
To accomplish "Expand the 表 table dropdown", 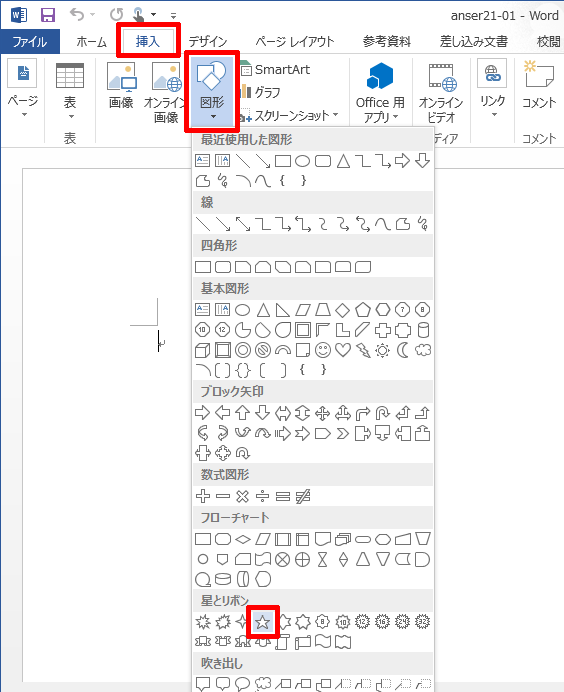I will click(x=70, y=92).
